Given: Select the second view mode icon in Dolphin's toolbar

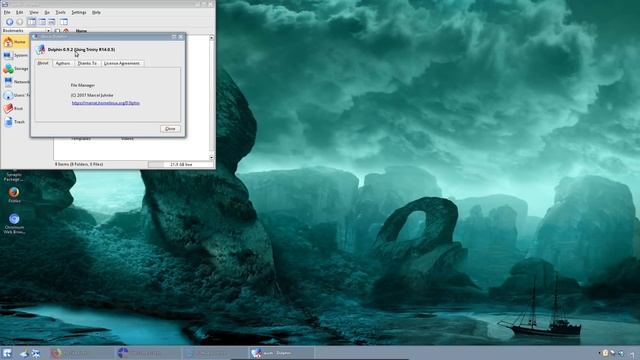Looking at the screenshot, I should (42, 22).
